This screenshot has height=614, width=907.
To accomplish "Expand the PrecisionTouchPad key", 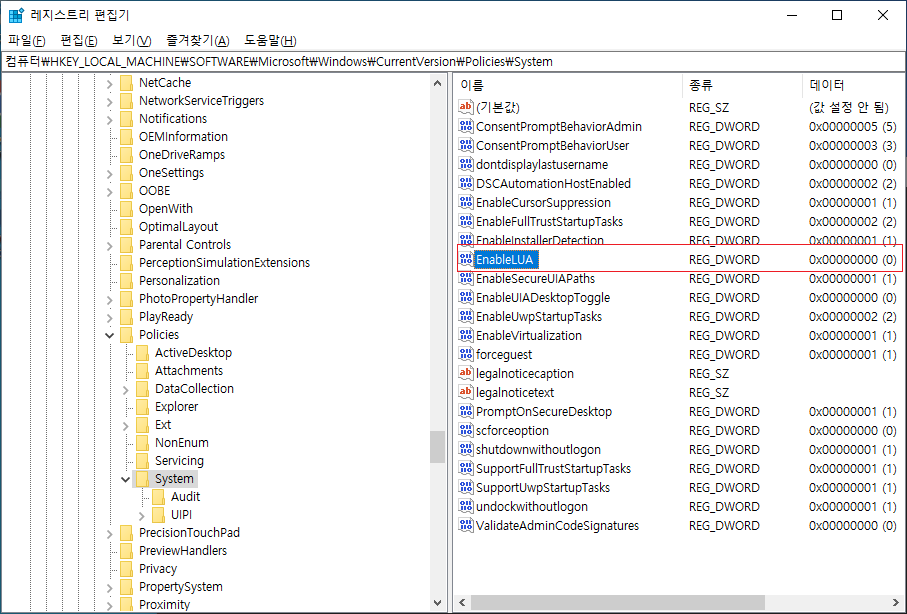I will point(109,533).
